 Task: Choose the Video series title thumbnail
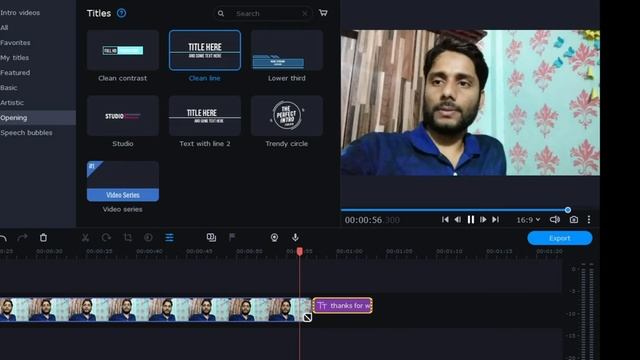123,181
